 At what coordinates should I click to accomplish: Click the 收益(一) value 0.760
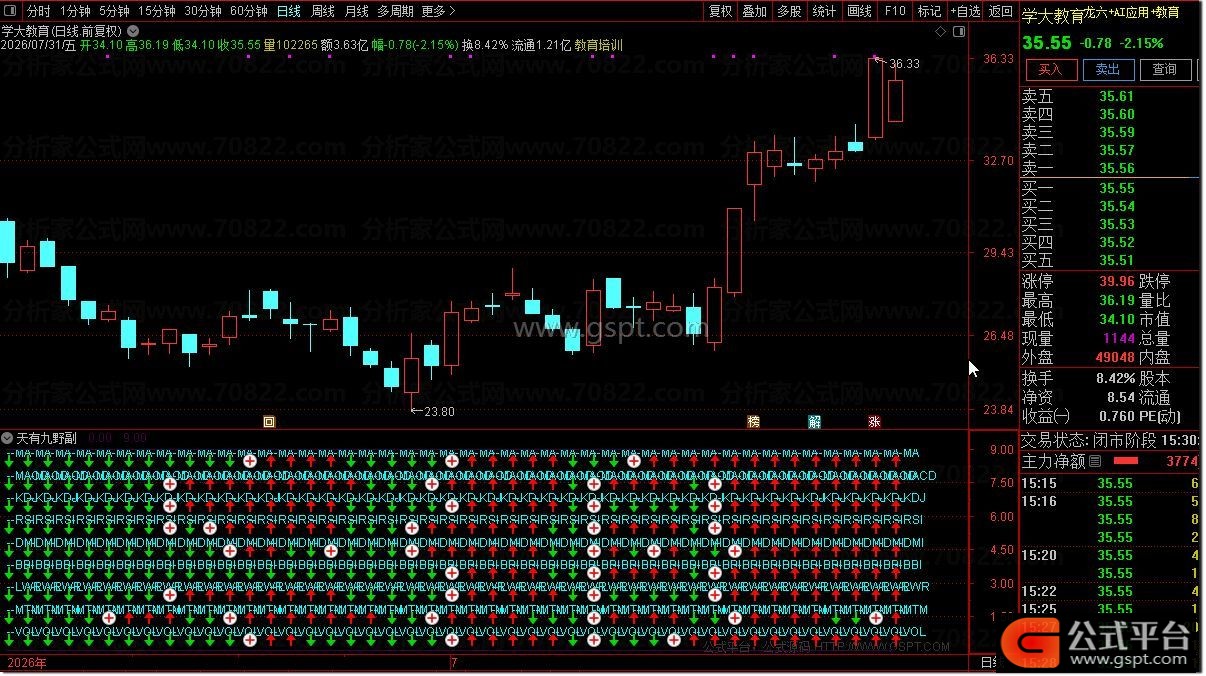1117,416
